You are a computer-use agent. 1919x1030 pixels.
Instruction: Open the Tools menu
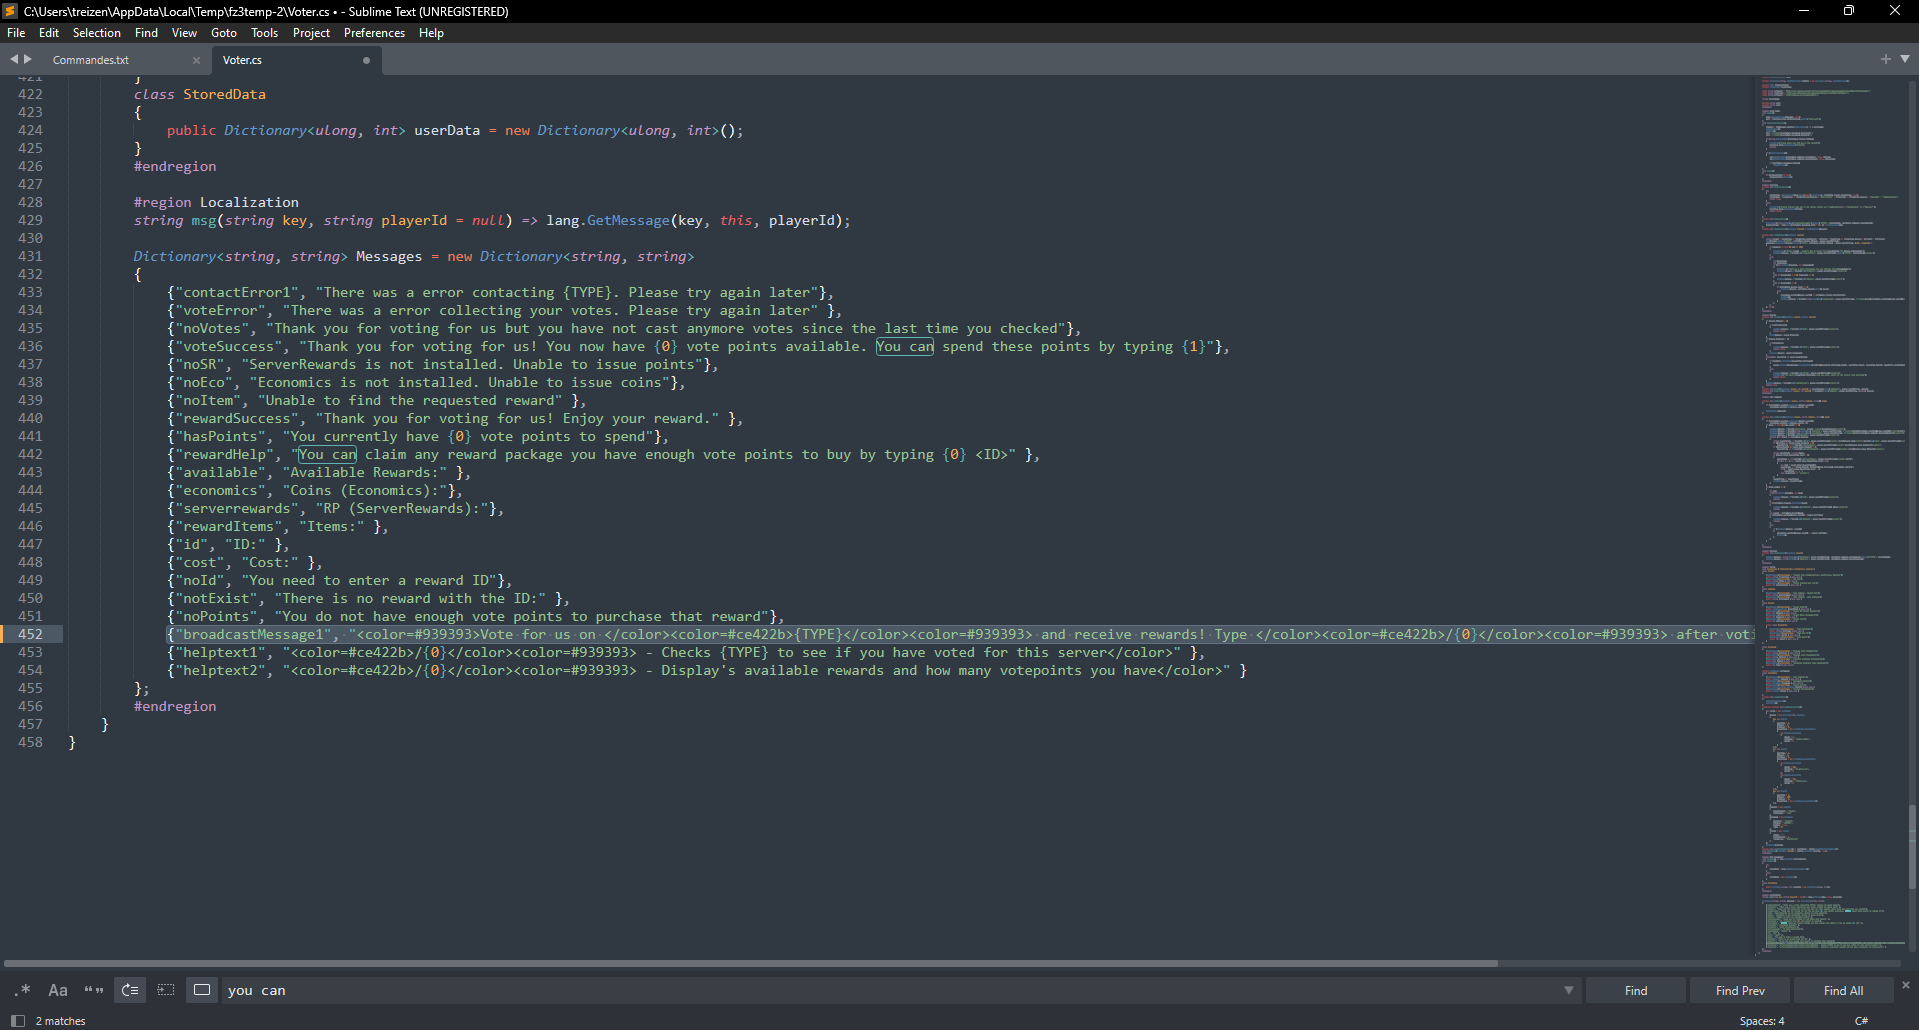tap(265, 33)
